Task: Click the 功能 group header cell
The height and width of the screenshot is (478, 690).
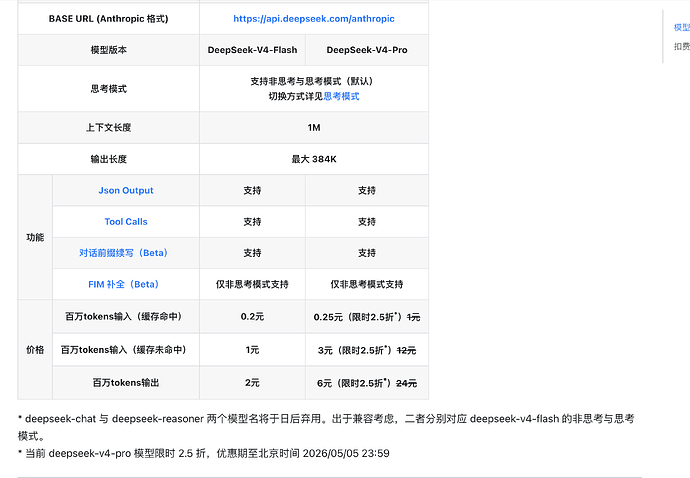Action: (35, 237)
